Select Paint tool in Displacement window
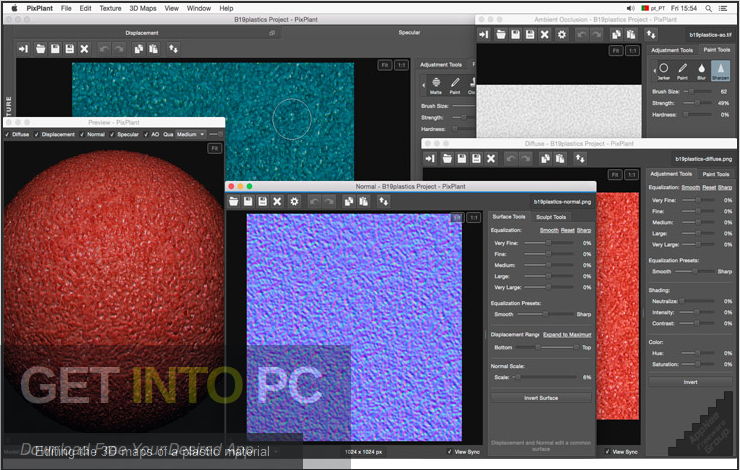The image size is (740, 470). click(455, 85)
